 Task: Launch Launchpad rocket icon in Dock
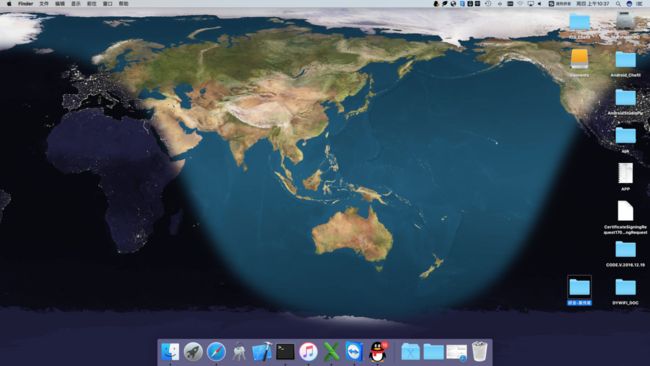[193, 351]
